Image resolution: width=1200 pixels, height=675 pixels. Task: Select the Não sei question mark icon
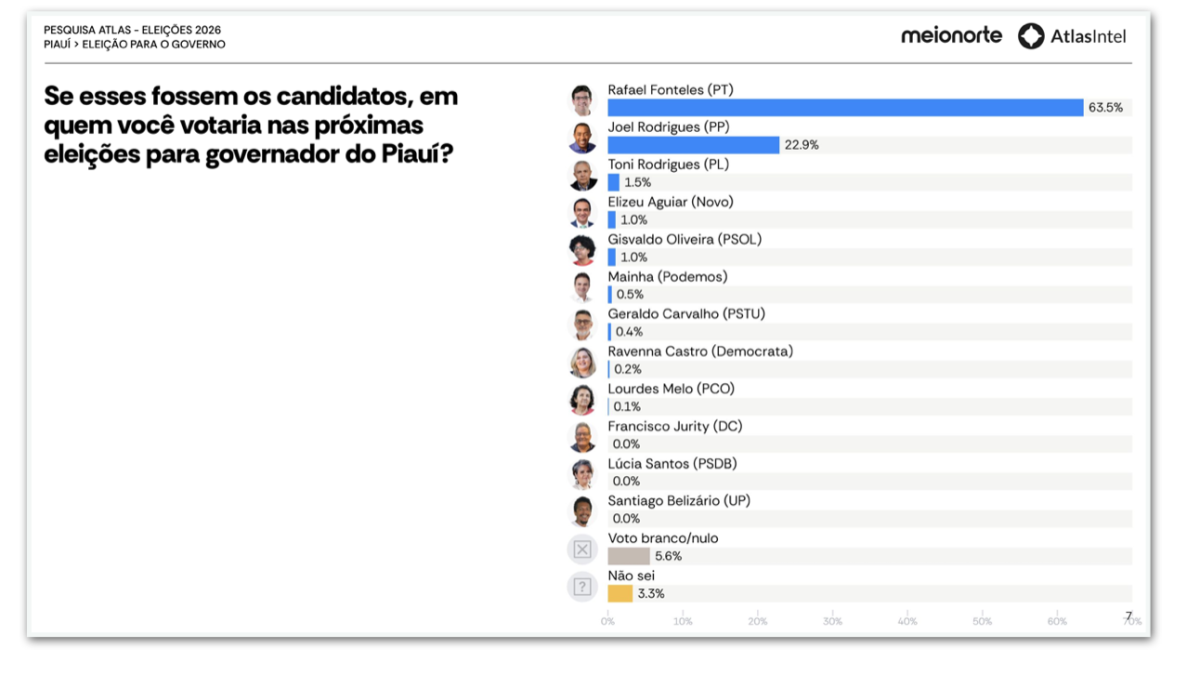coord(583,587)
